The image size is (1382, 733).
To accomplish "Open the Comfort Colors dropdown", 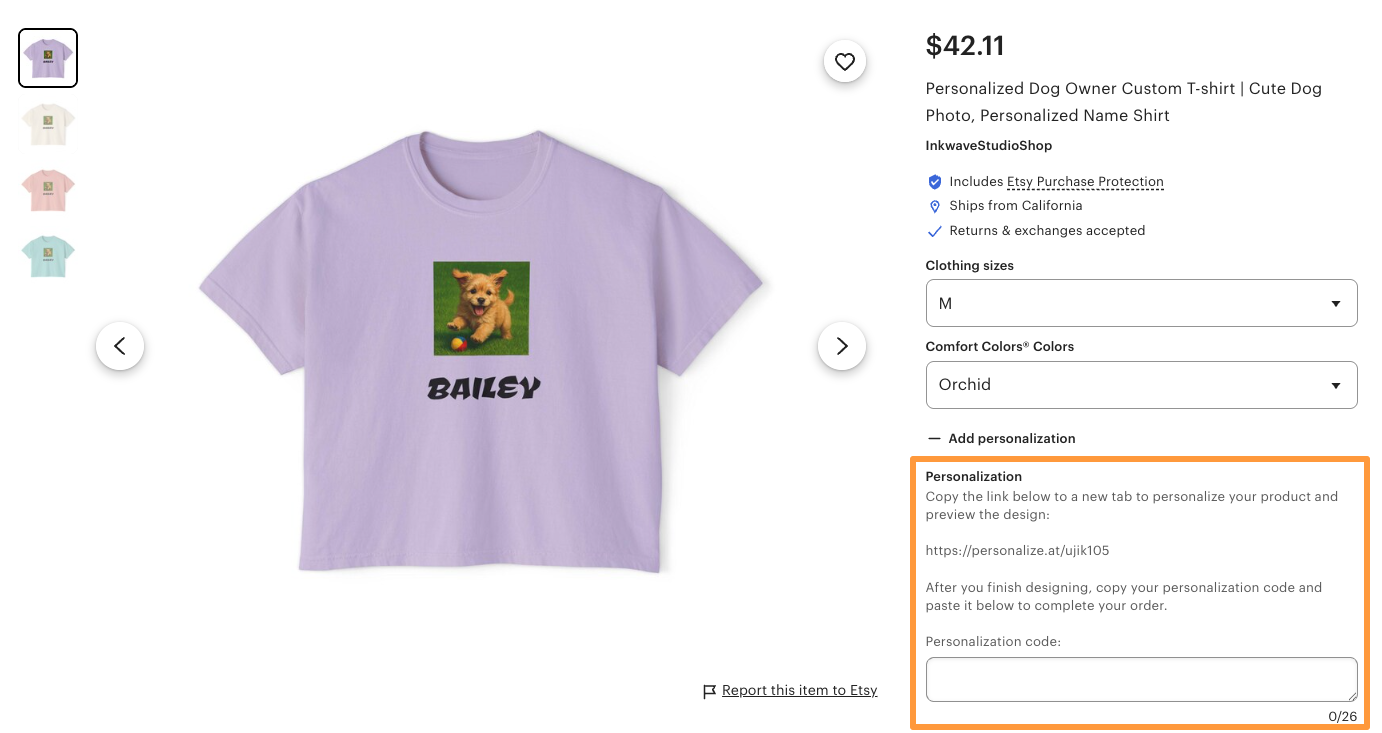I will click(x=1141, y=385).
